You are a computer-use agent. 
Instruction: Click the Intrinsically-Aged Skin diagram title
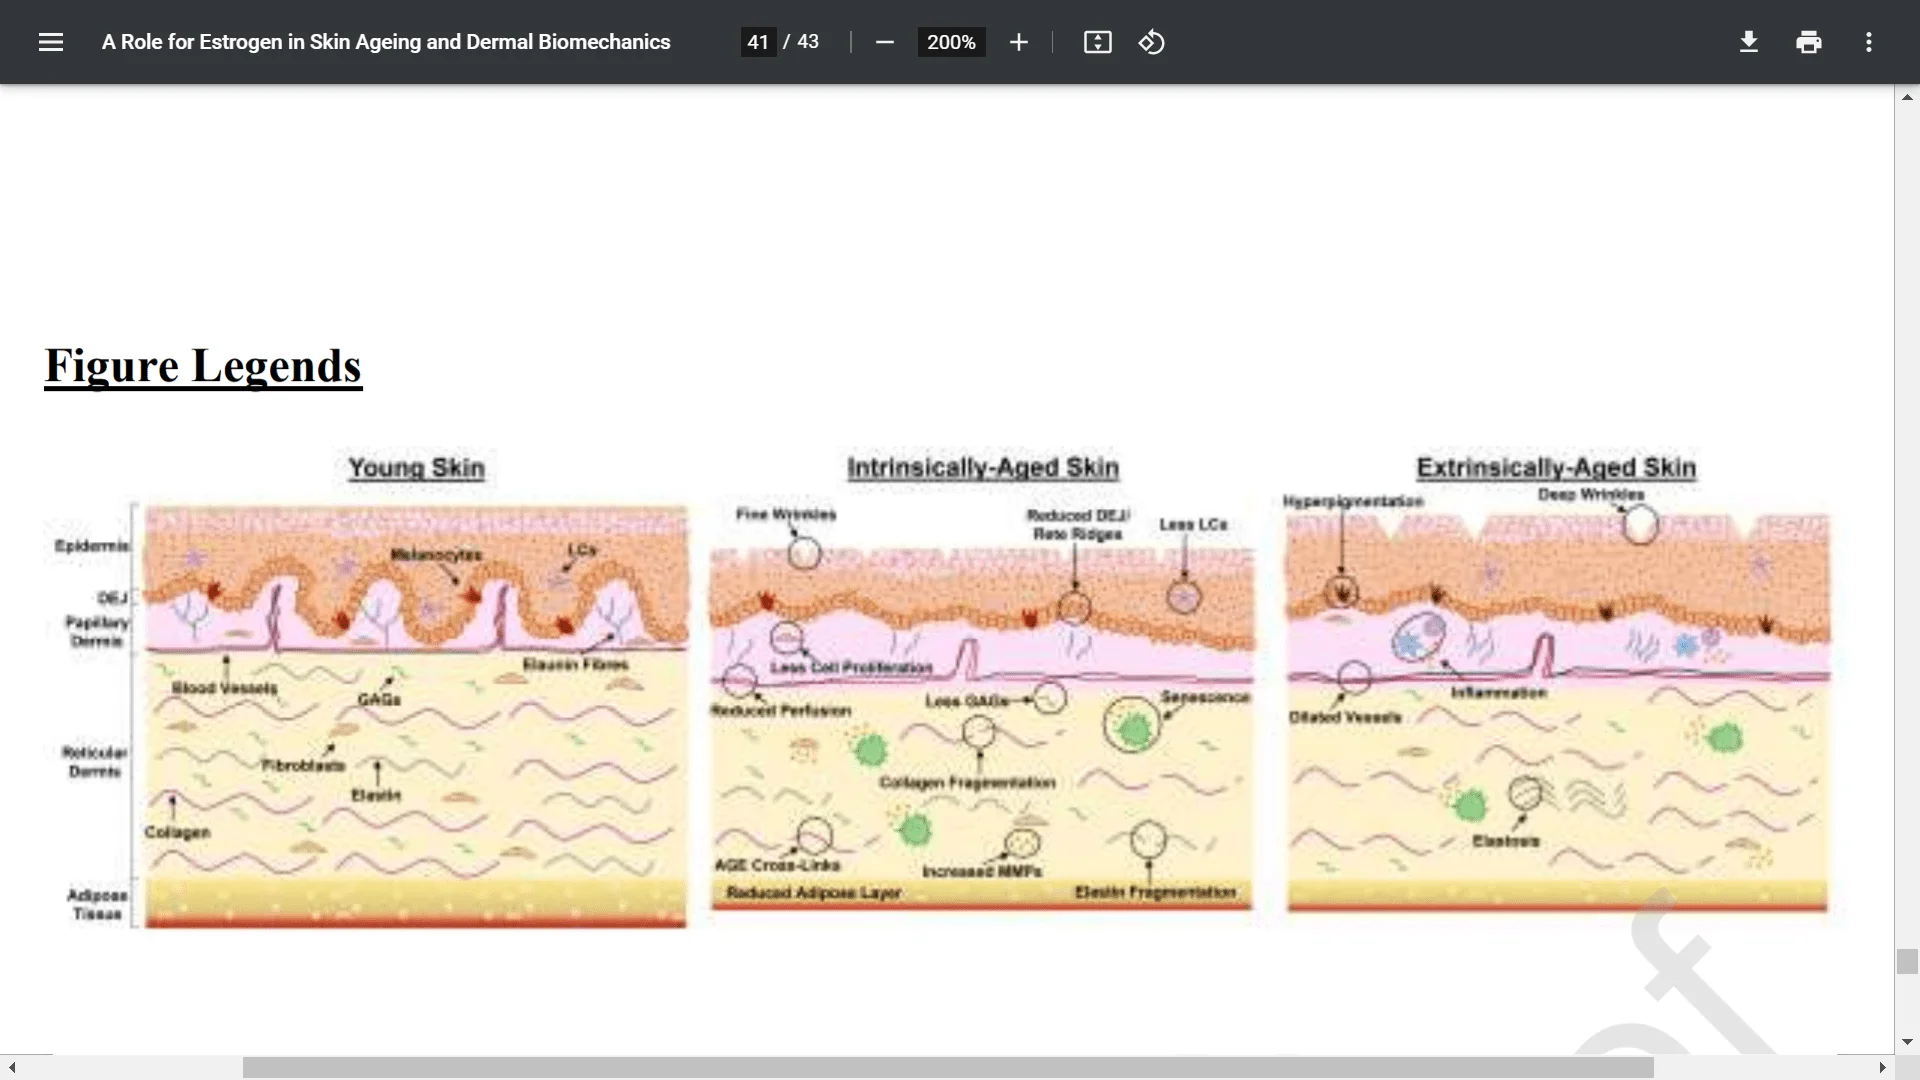point(983,467)
